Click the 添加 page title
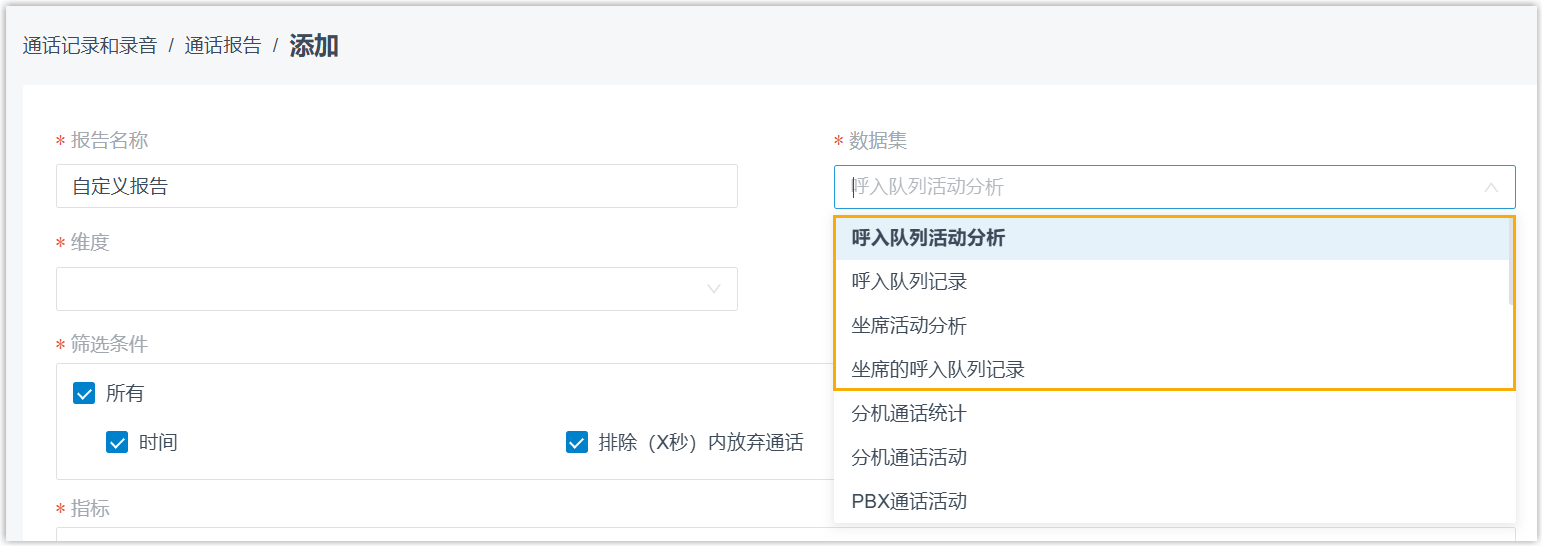The image size is (1543, 547). point(314,46)
